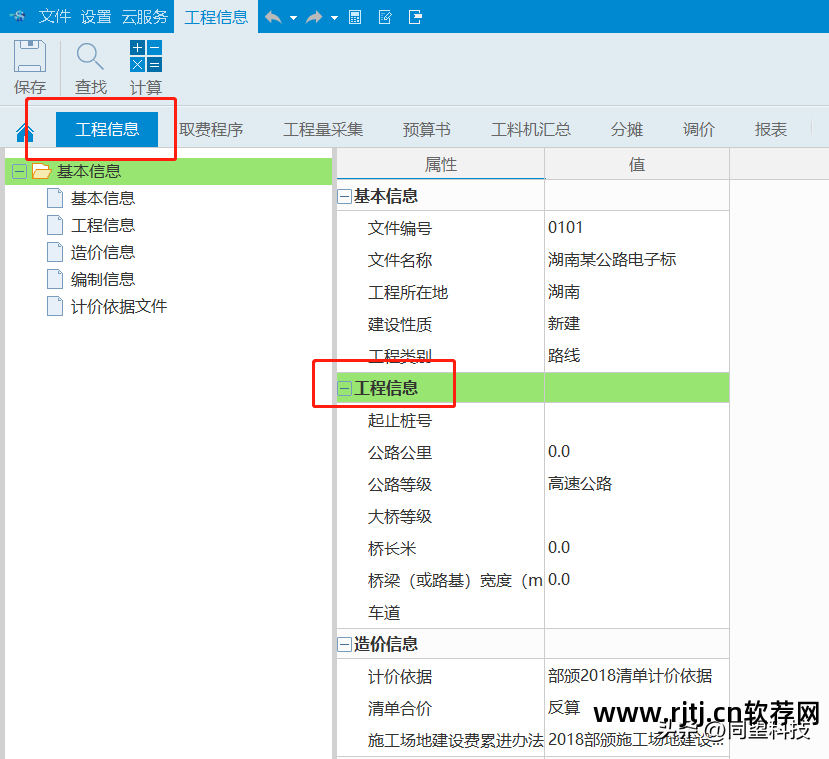Click the edit note icon in title bar
The image size is (829, 759).
(x=385, y=17)
